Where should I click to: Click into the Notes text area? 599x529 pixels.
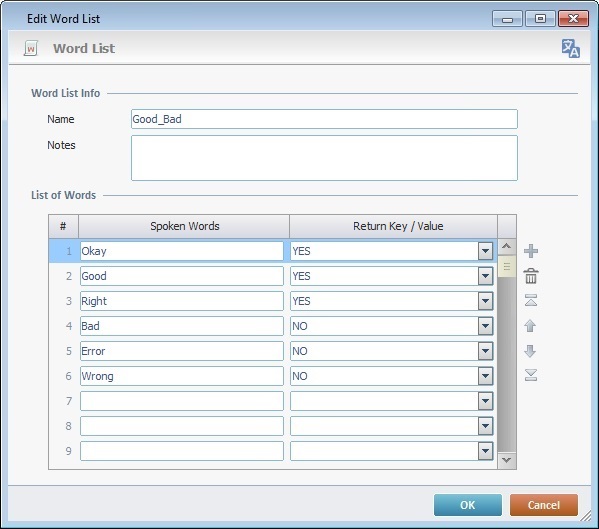point(324,158)
